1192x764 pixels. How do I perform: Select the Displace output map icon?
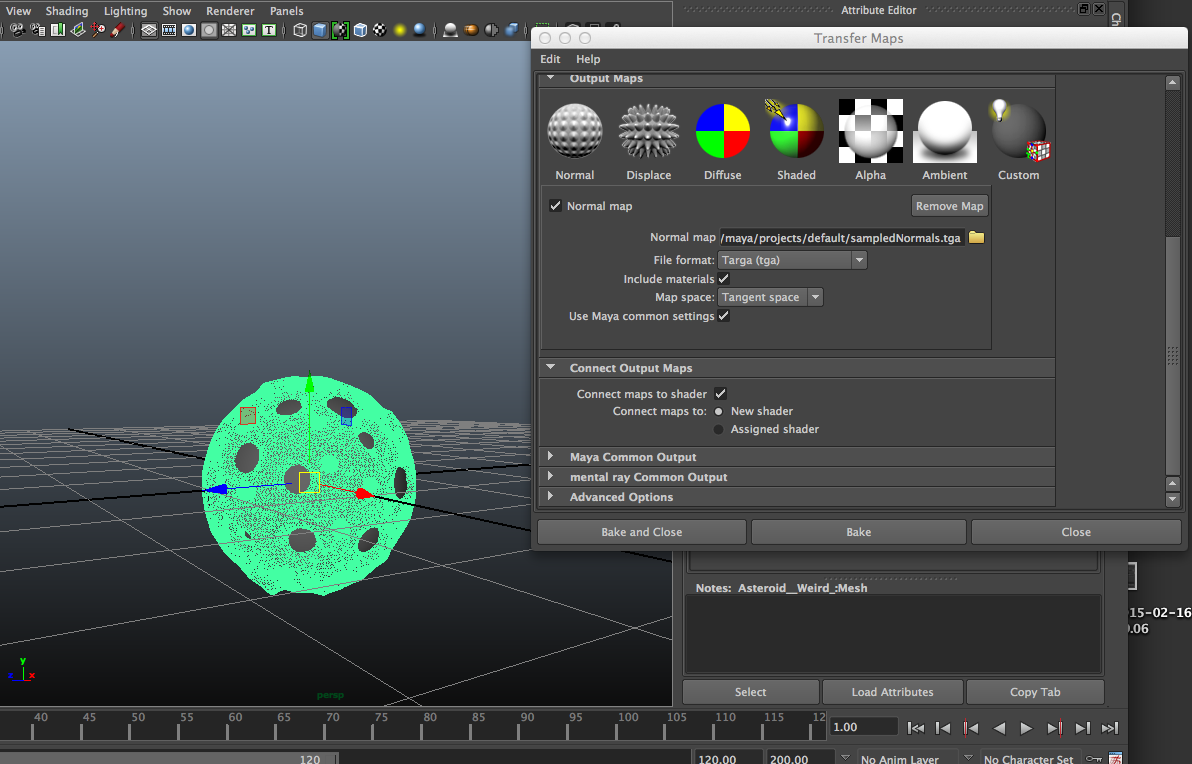[649, 131]
